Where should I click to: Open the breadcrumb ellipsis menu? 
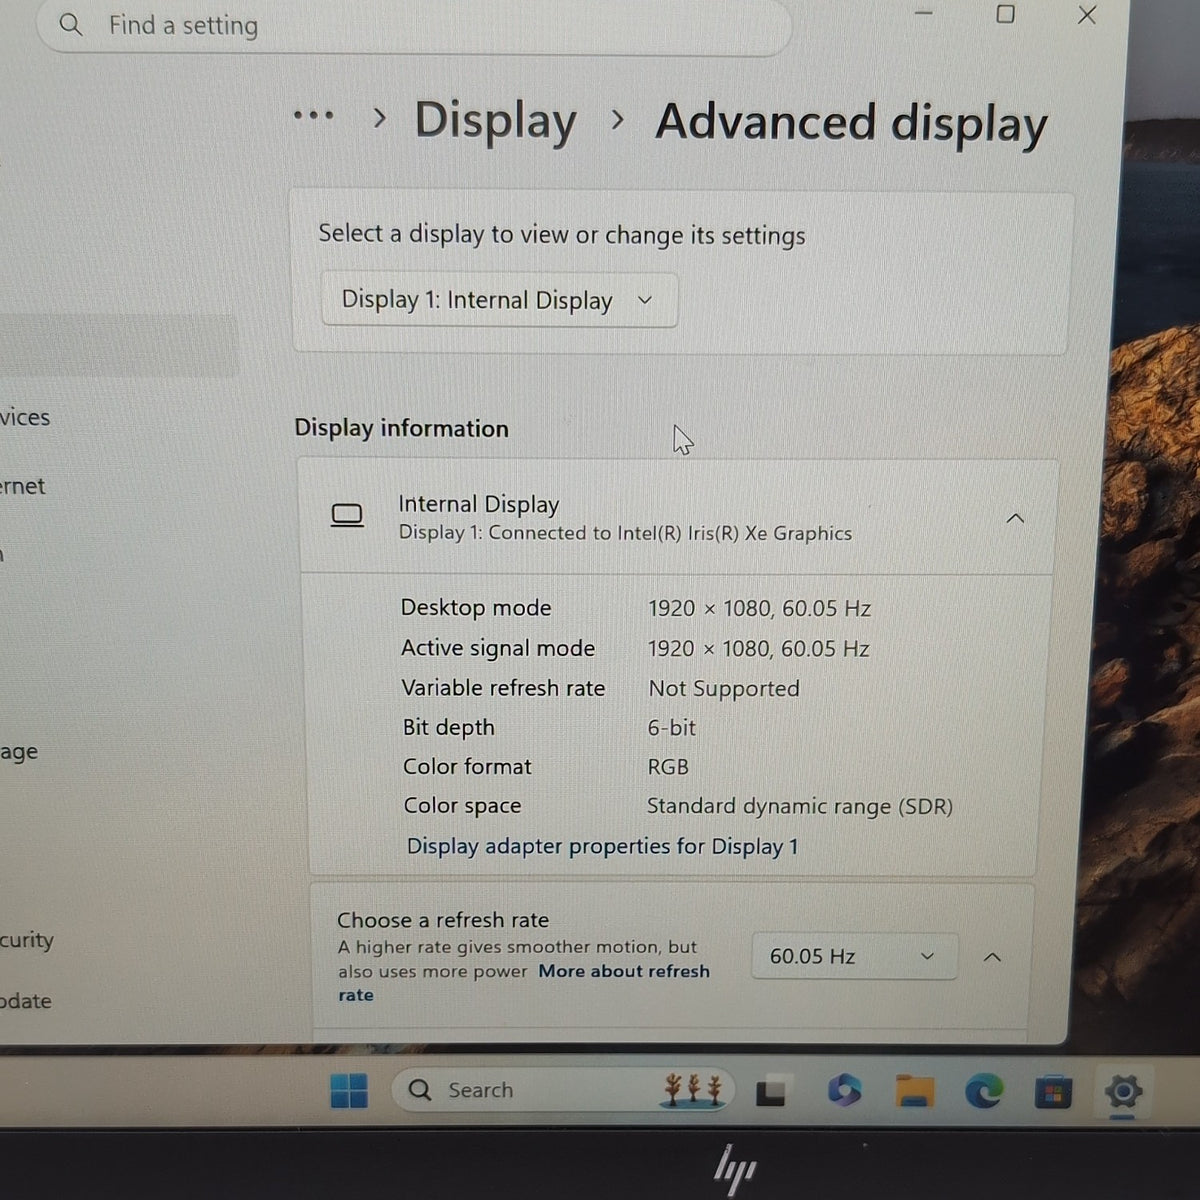pyautogui.click(x=314, y=116)
